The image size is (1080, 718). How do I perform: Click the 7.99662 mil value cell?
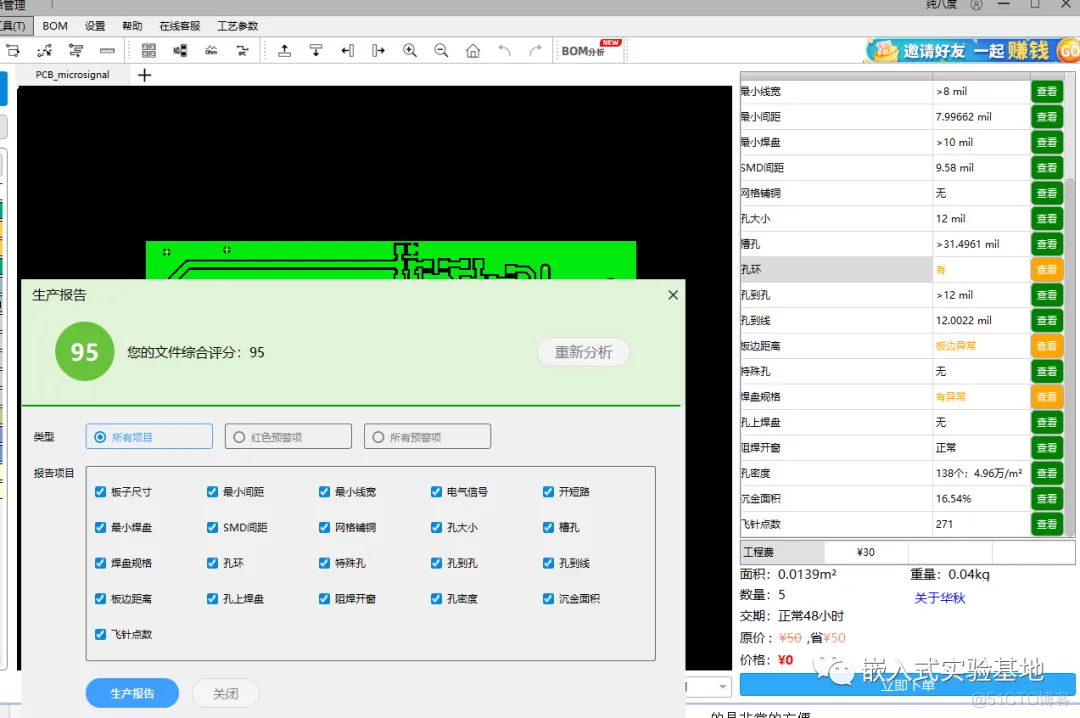[981, 117]
